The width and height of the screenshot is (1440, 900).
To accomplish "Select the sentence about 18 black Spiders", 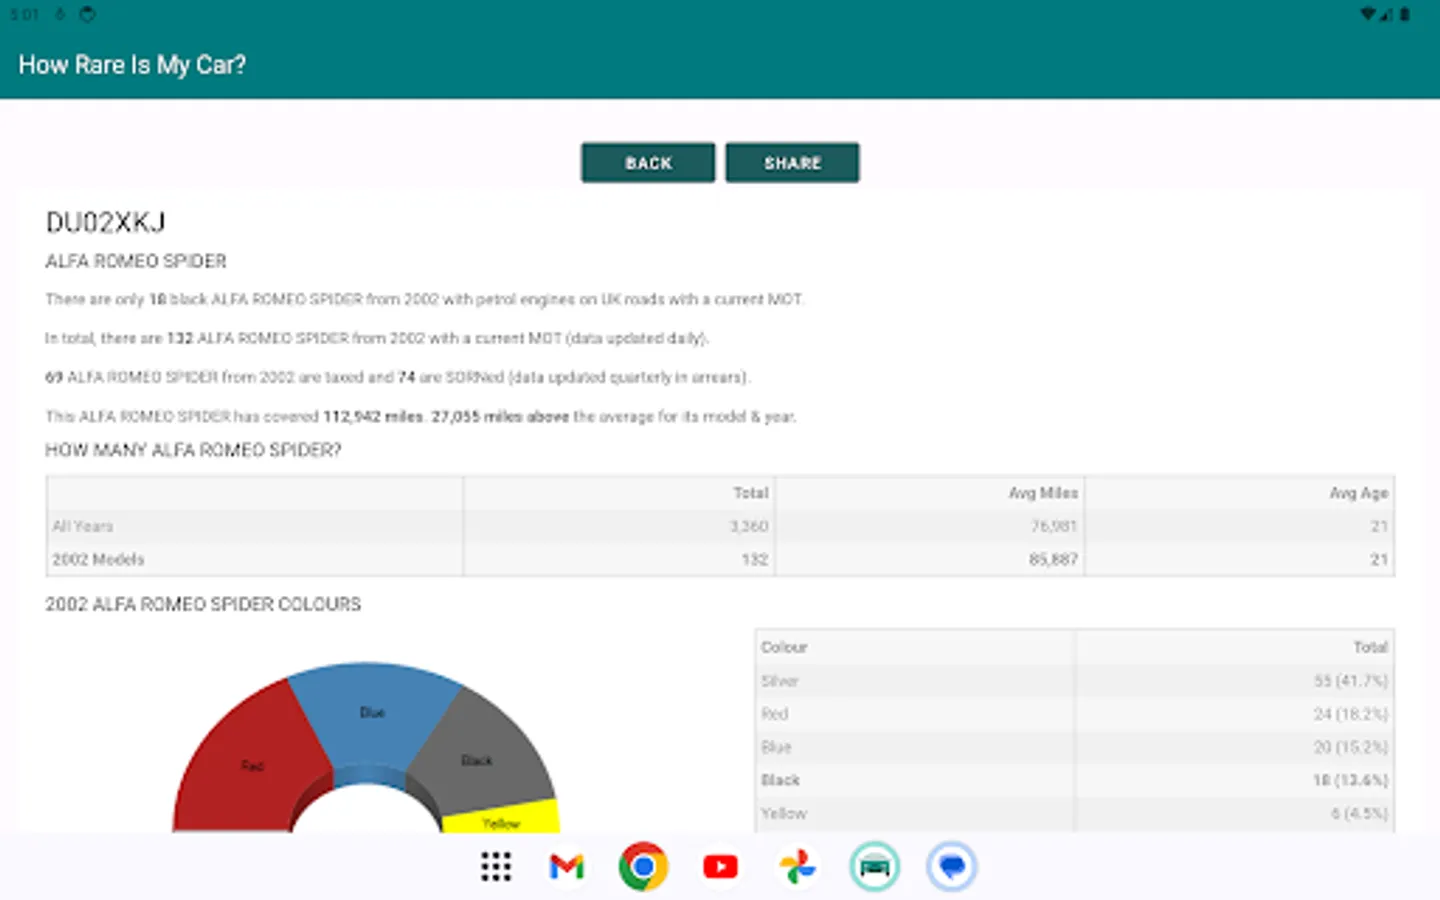I will 424,299.
